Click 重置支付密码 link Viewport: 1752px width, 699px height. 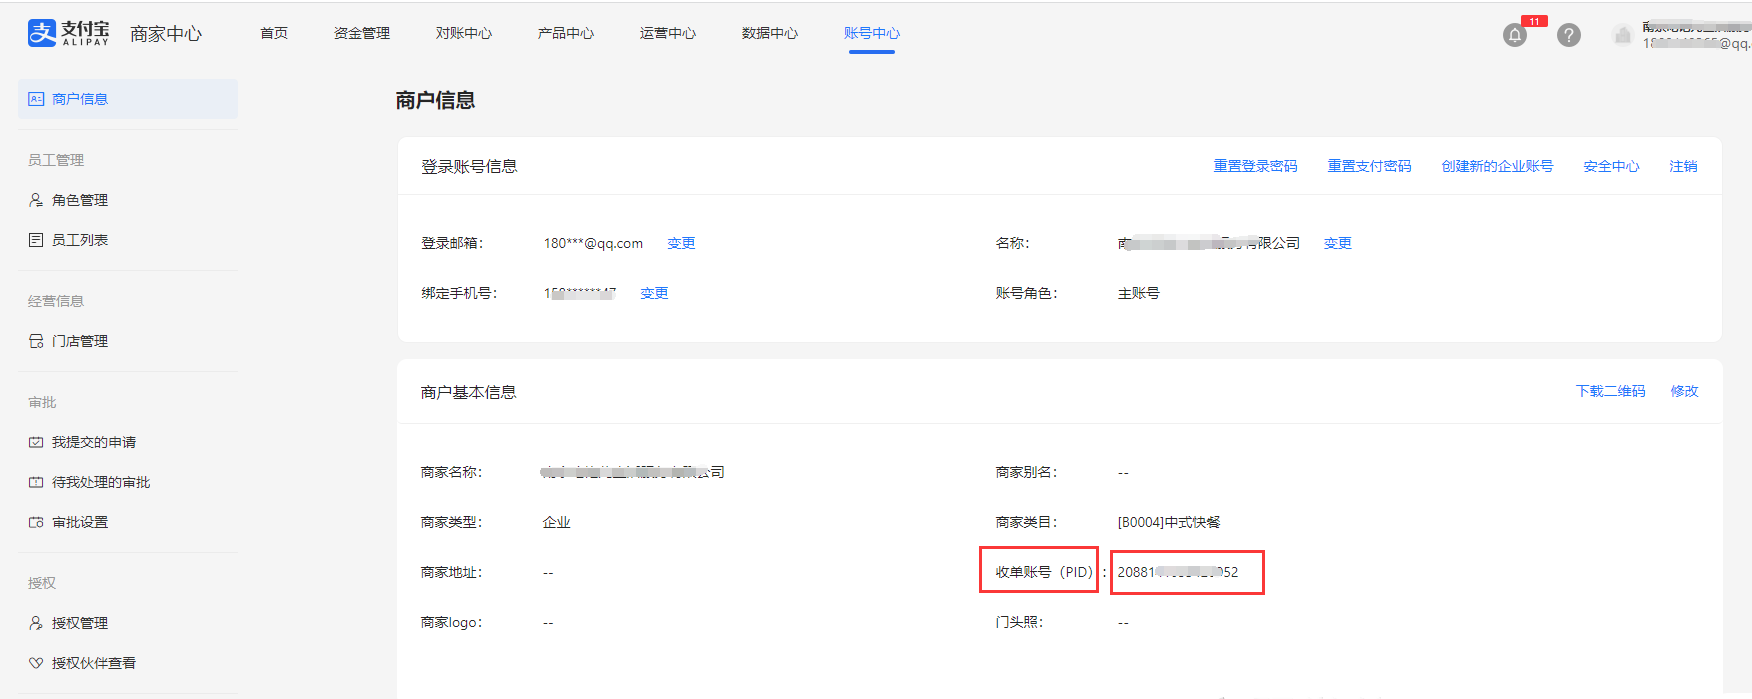(x=1369, y=166)
